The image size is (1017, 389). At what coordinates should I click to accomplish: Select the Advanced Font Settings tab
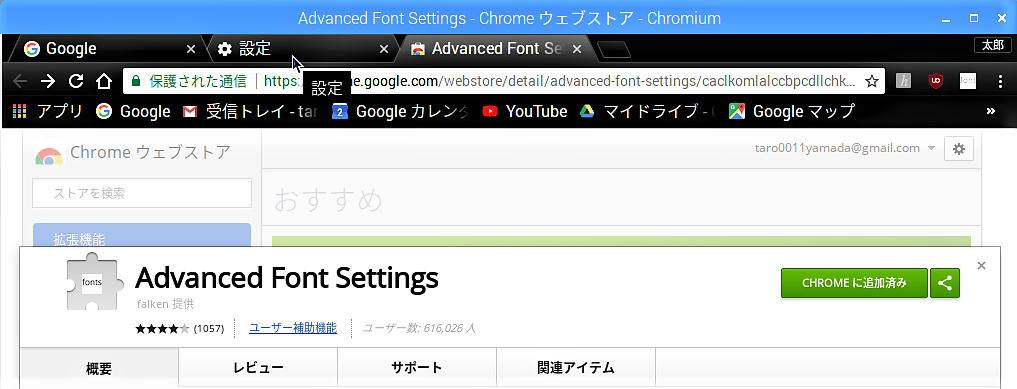coord(496,49)
